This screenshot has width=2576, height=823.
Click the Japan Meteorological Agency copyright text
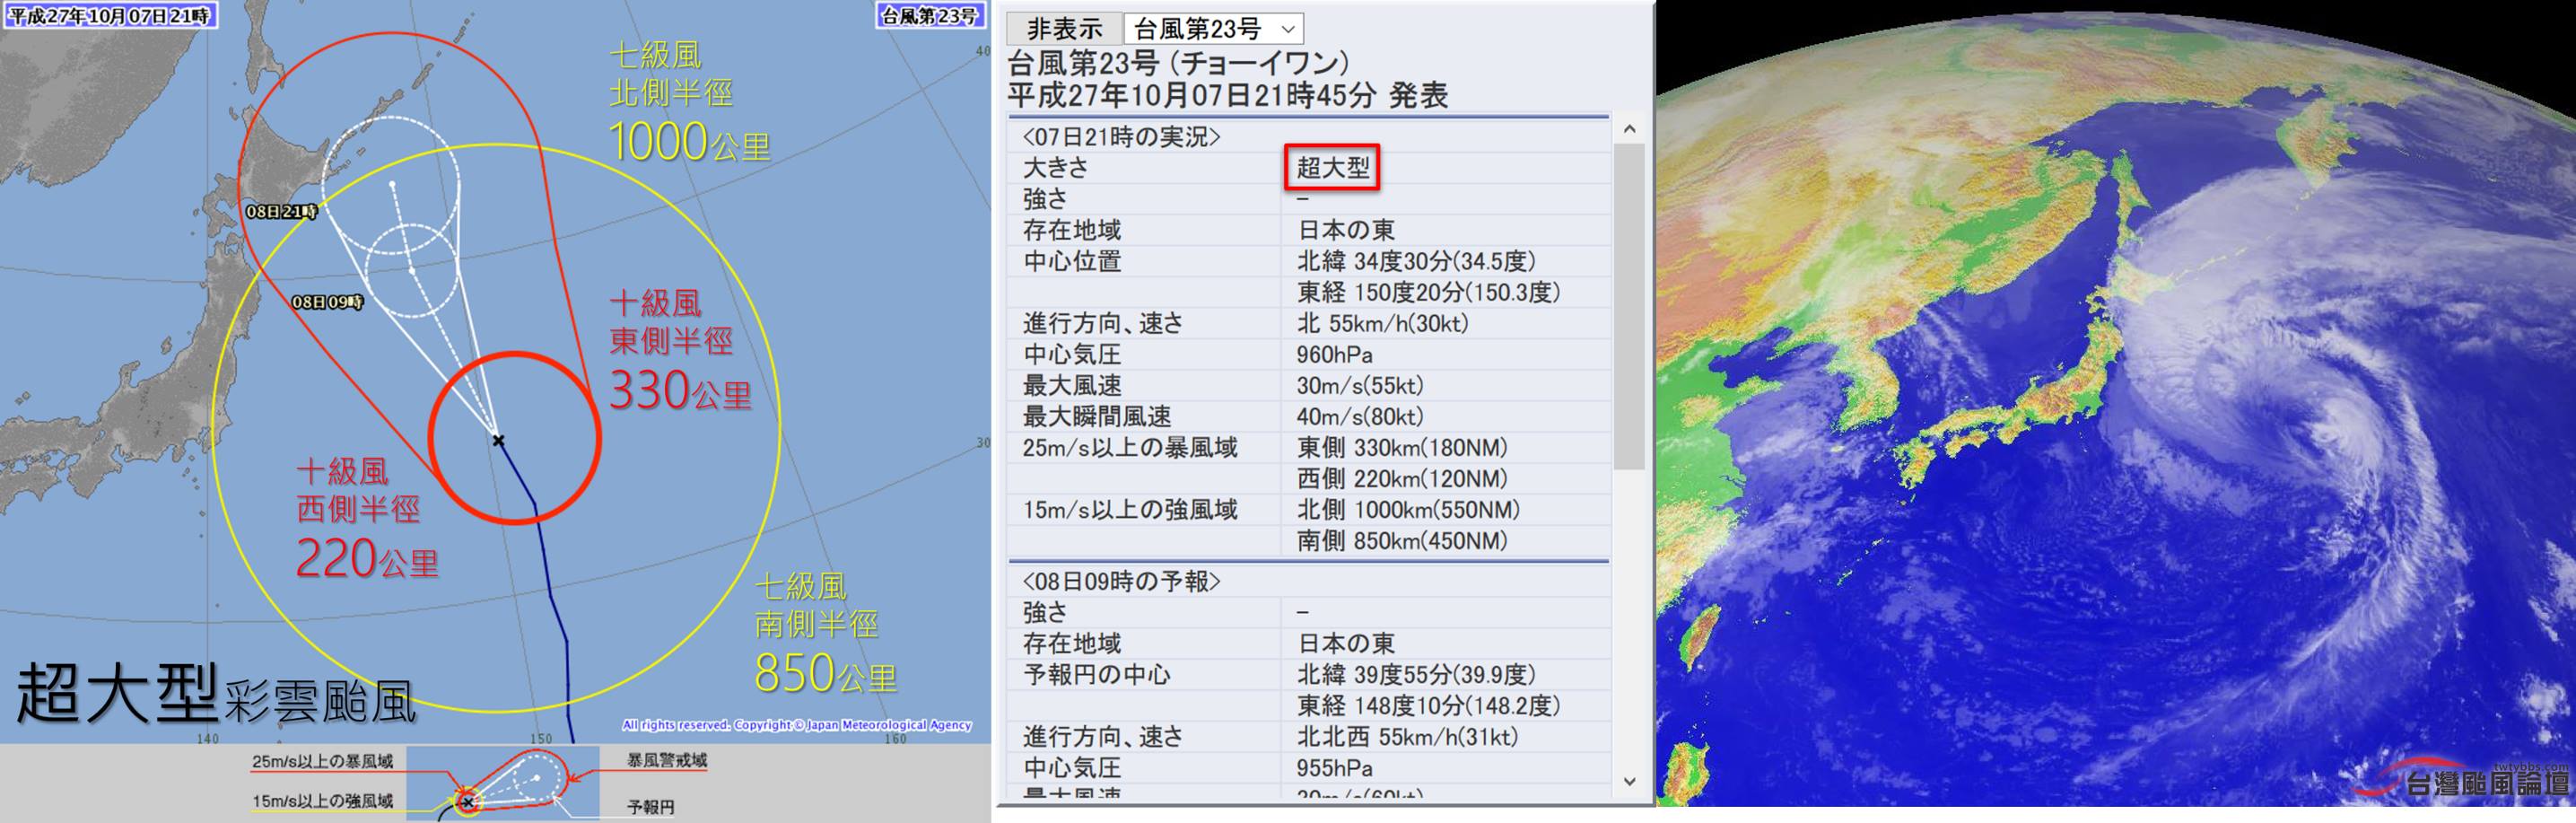pyautogui.click(x=797, y=725)
